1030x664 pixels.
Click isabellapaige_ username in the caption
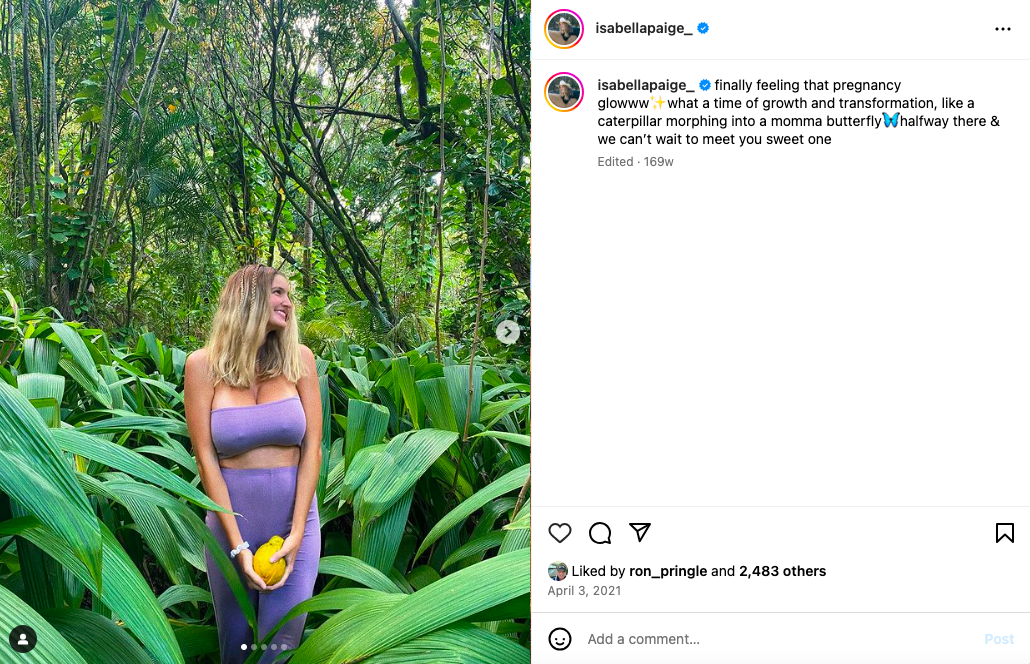pyautogui.click(x=645, y=85)
